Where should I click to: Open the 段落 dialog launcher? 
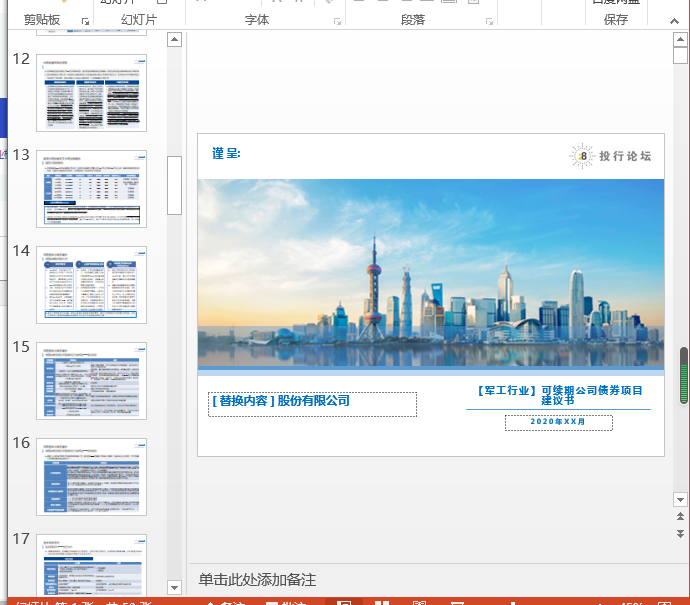(x=489, y=21)
